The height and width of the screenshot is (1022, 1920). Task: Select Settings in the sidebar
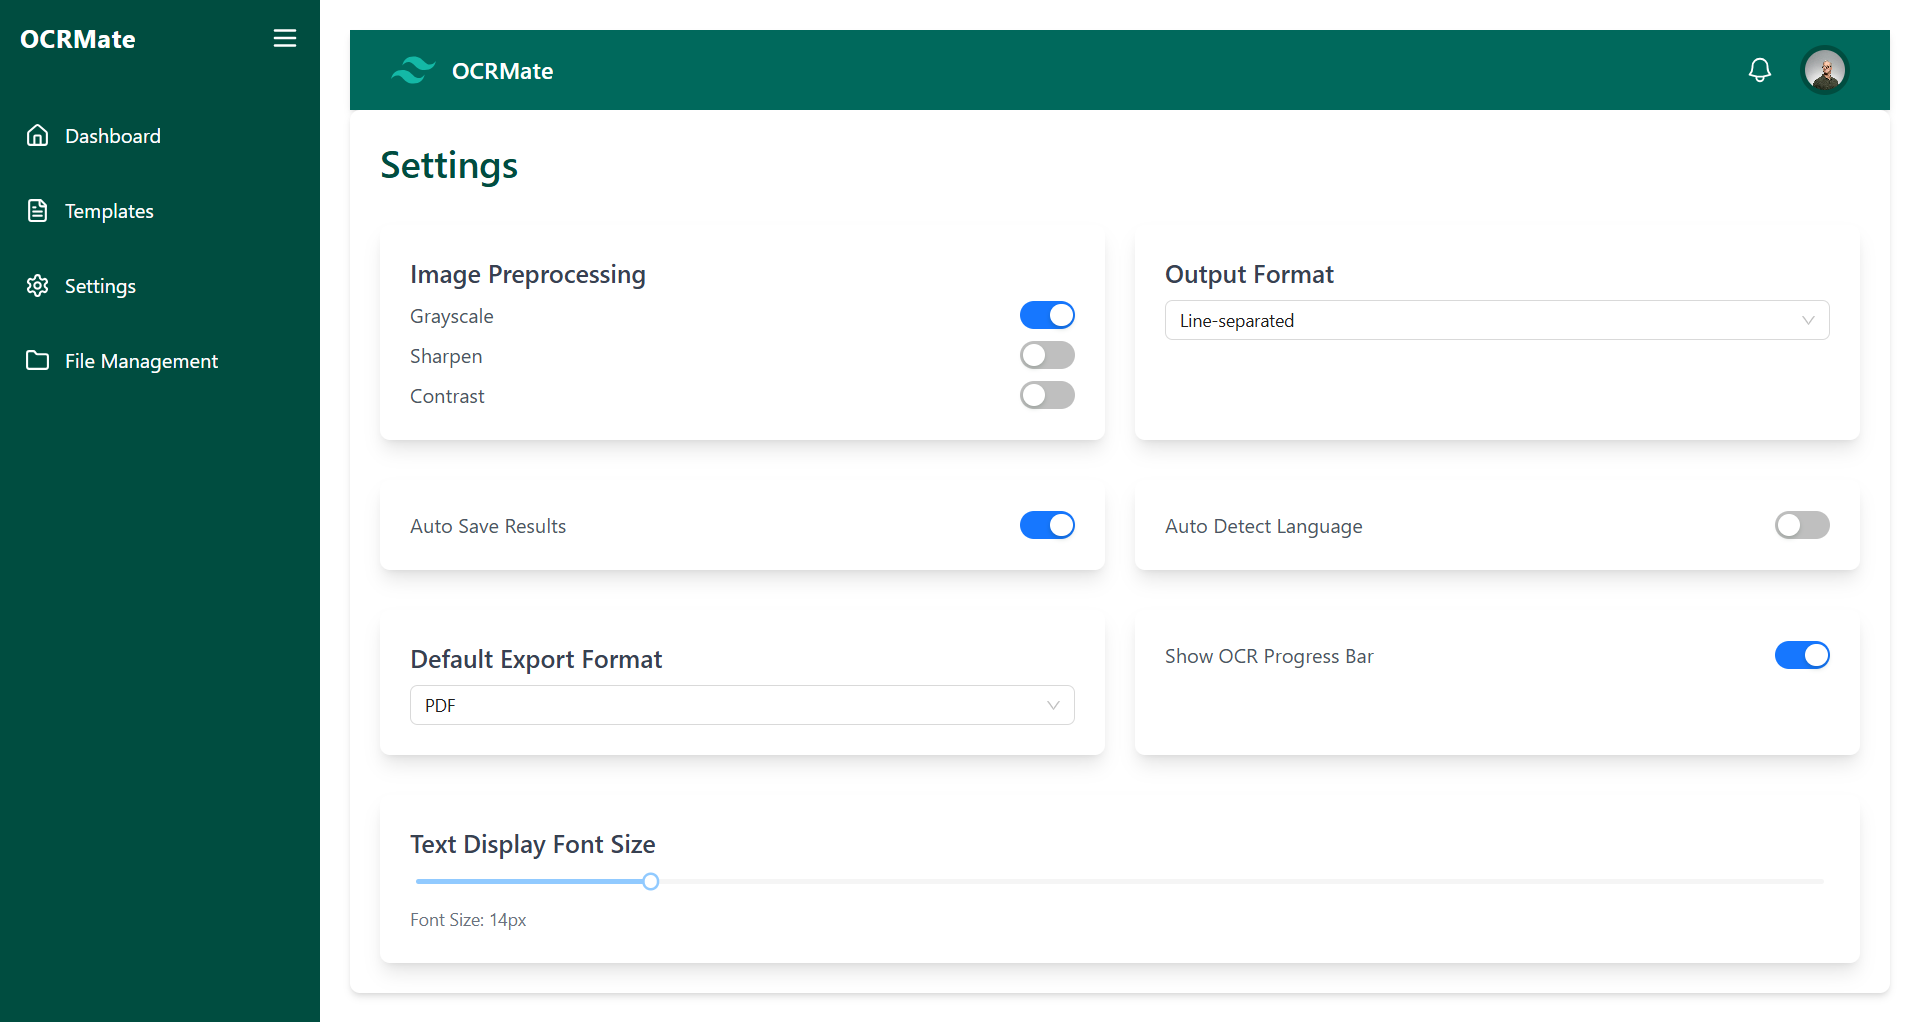(x=100, y=285)
